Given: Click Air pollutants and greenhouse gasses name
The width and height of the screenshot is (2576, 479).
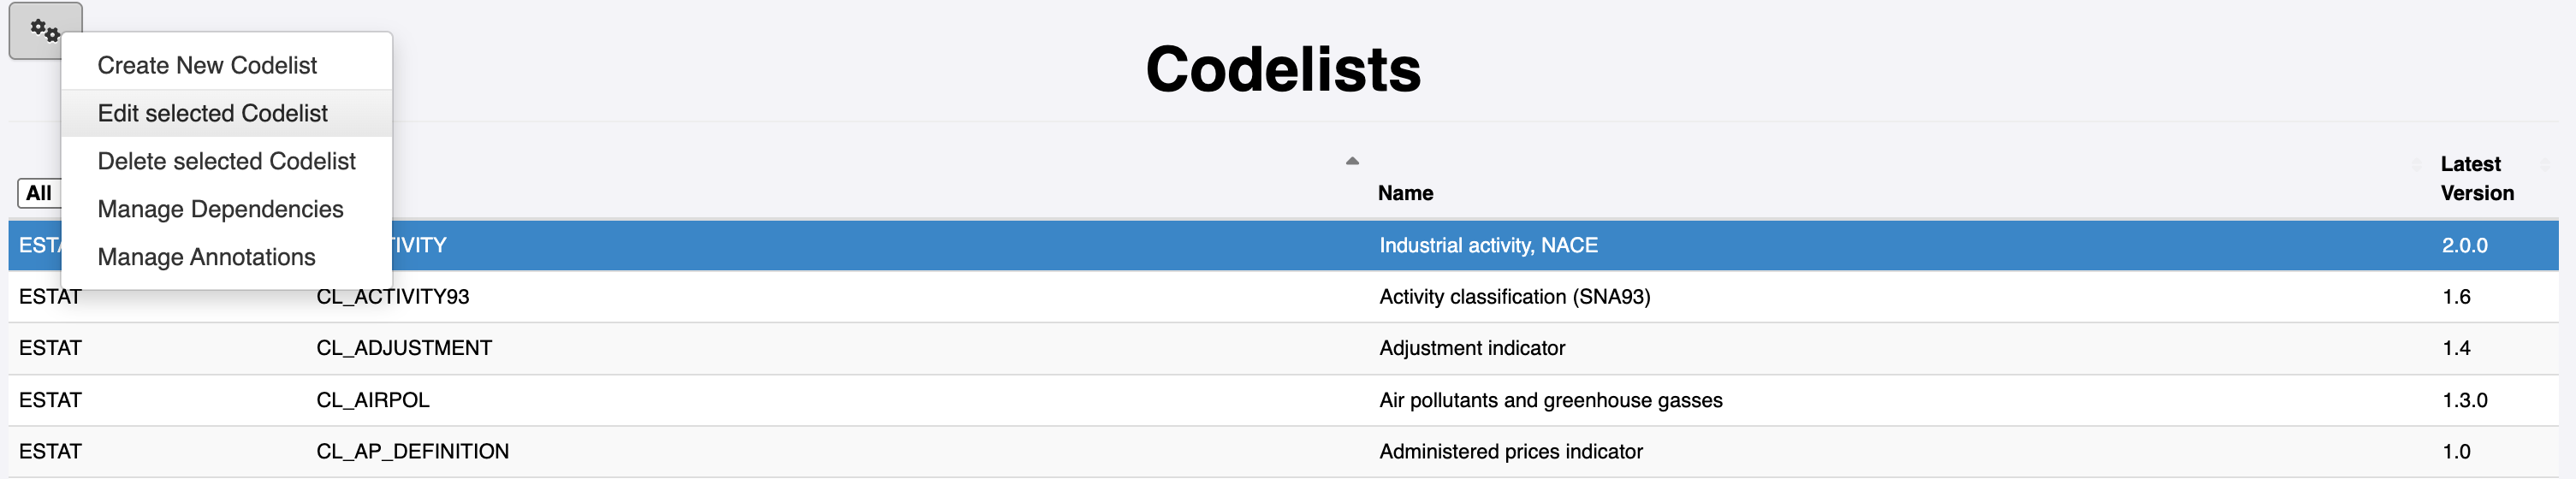Looking at the screenshot, I should point(1550,400).
